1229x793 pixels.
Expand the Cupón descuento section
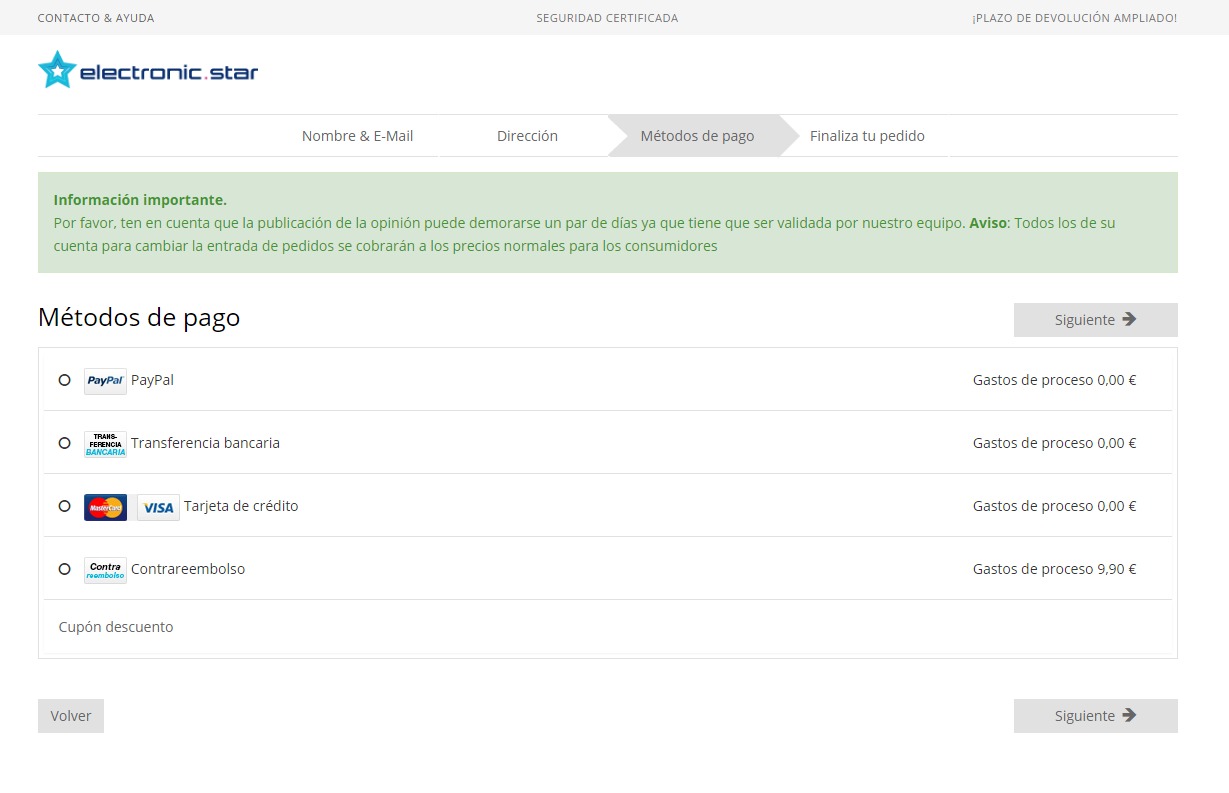tap(116, 627)
